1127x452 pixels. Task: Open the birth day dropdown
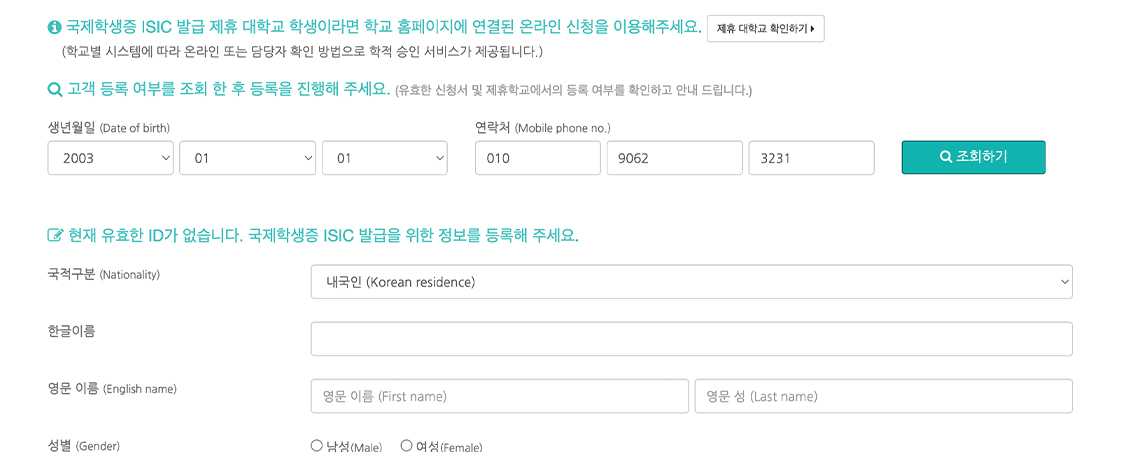[385, 158]
